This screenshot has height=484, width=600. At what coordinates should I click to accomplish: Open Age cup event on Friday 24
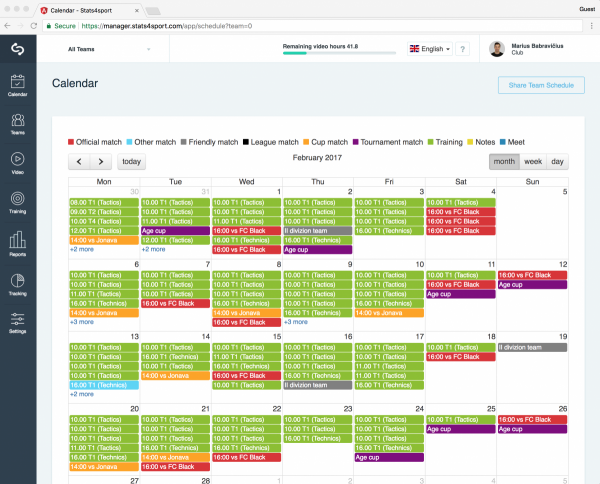click(389, 457)
